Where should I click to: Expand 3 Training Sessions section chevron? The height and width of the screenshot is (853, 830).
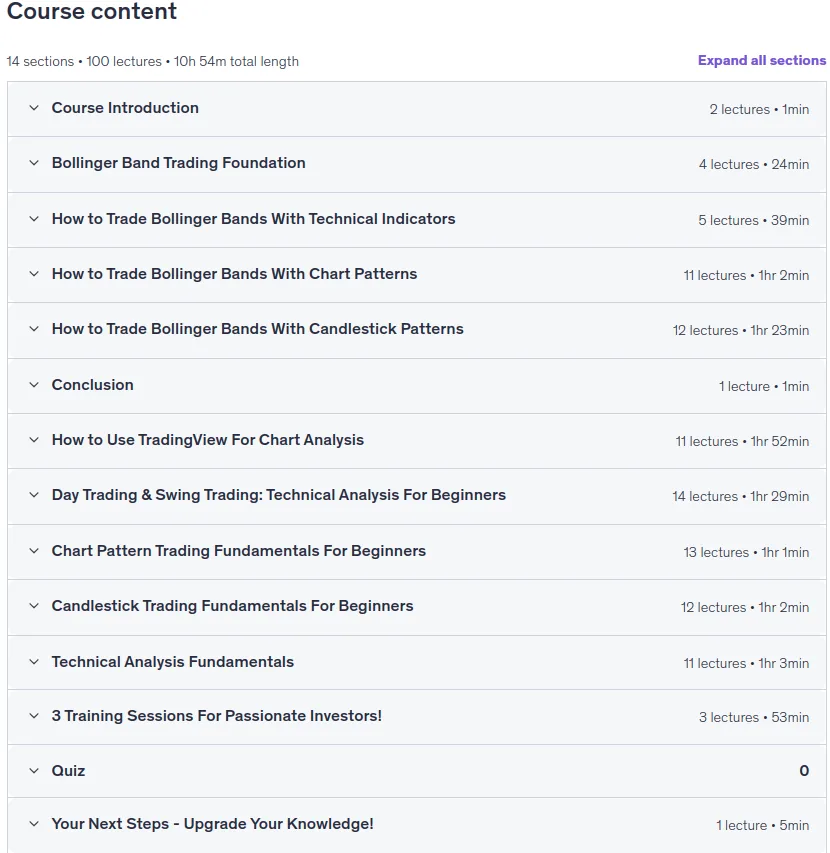click(x=34, y=715)
